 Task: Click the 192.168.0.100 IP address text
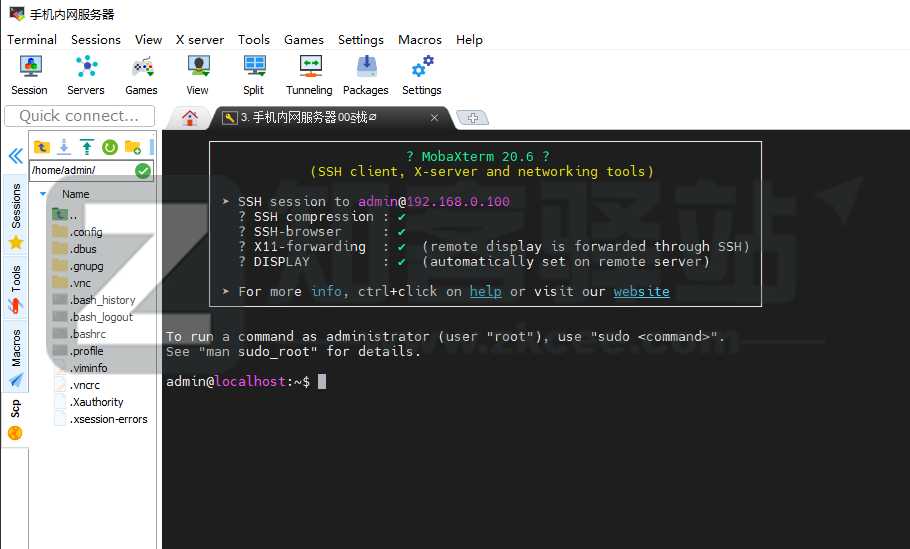point(458,201)
